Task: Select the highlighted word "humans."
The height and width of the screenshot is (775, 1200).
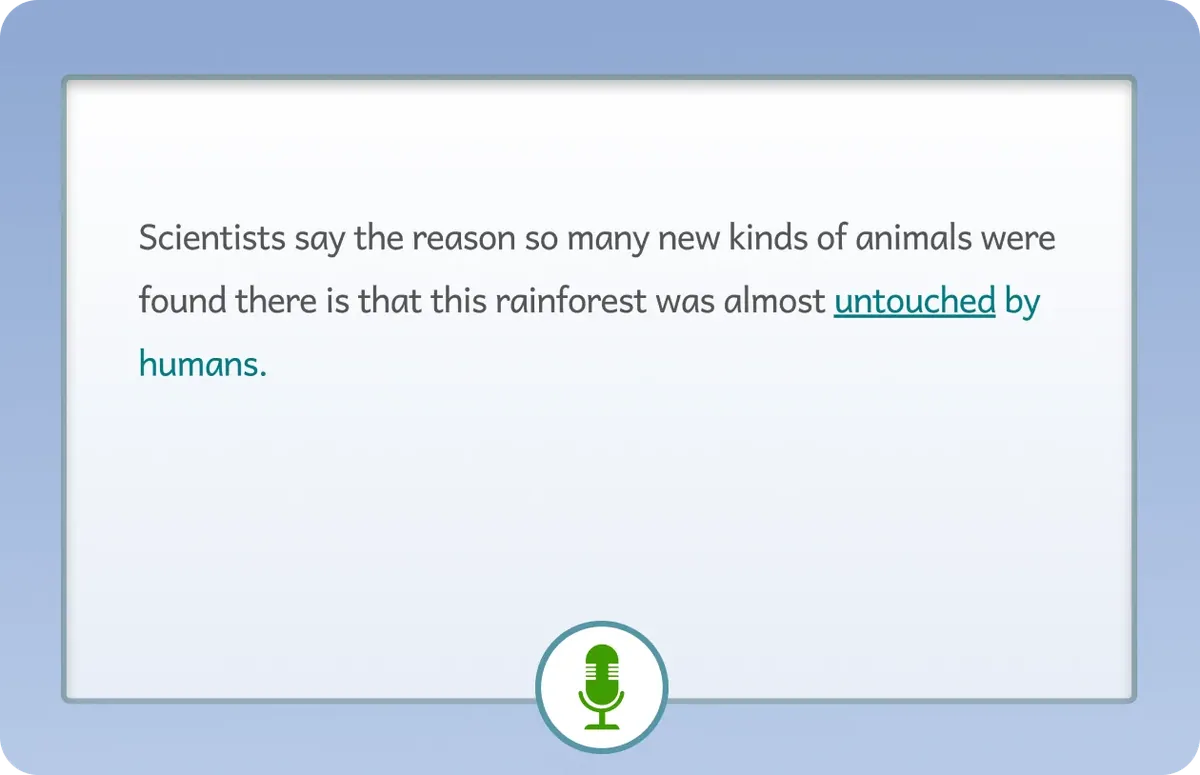Action: click(203, 364)
